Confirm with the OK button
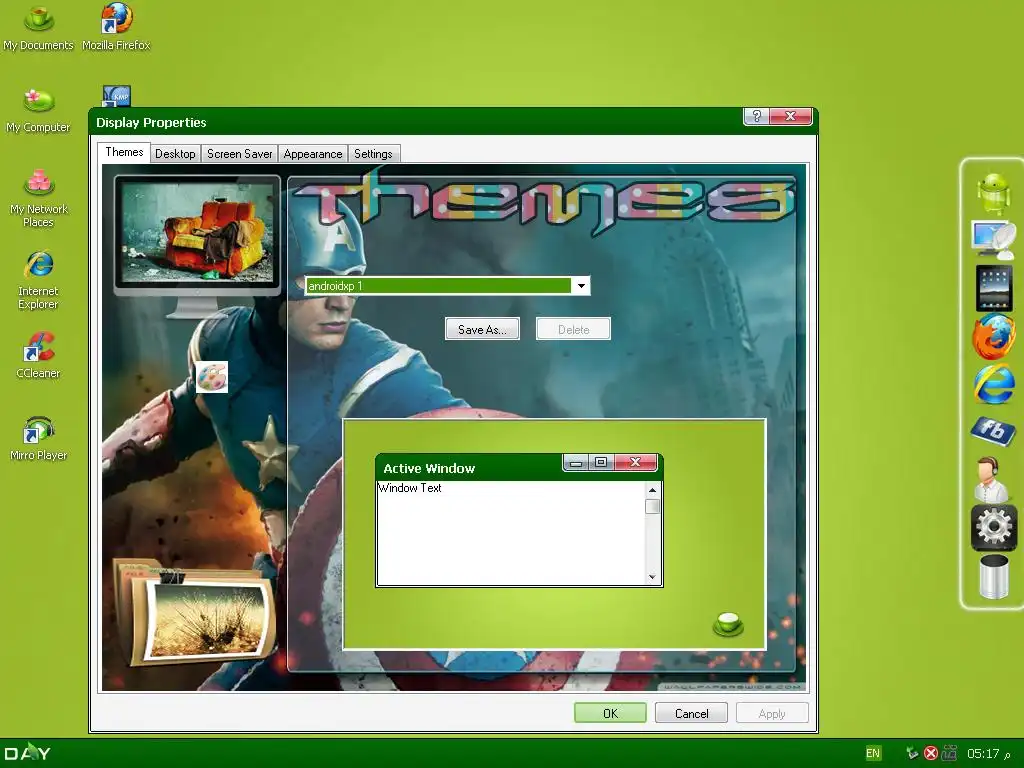Image resolution: width=1024 pixels, height=768 pixels. click(x=610, y=713)
